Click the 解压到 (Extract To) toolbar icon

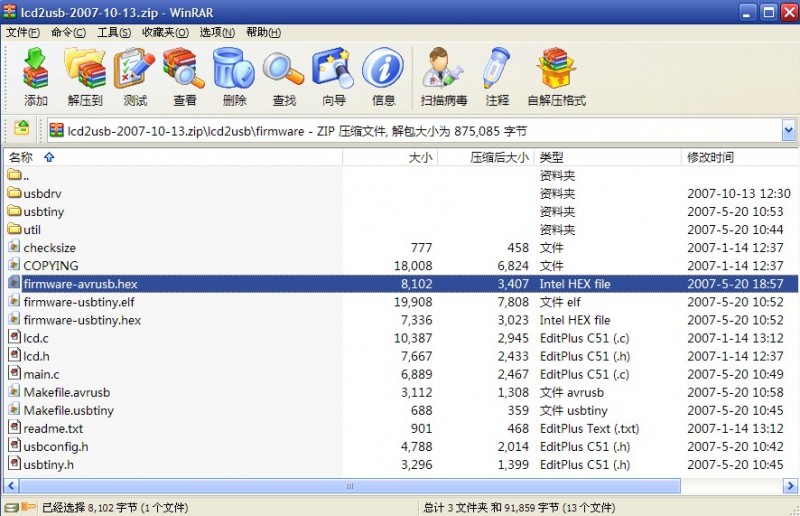pyautogui.click(x=85, y=77)
